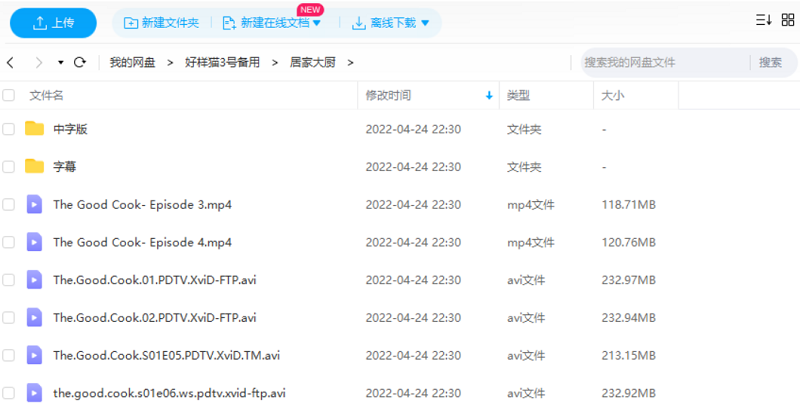Image resolution: width=800 pixels, height=410 pixels.
Task: Click the 中字版 folder icon
Action: (35, 129)
